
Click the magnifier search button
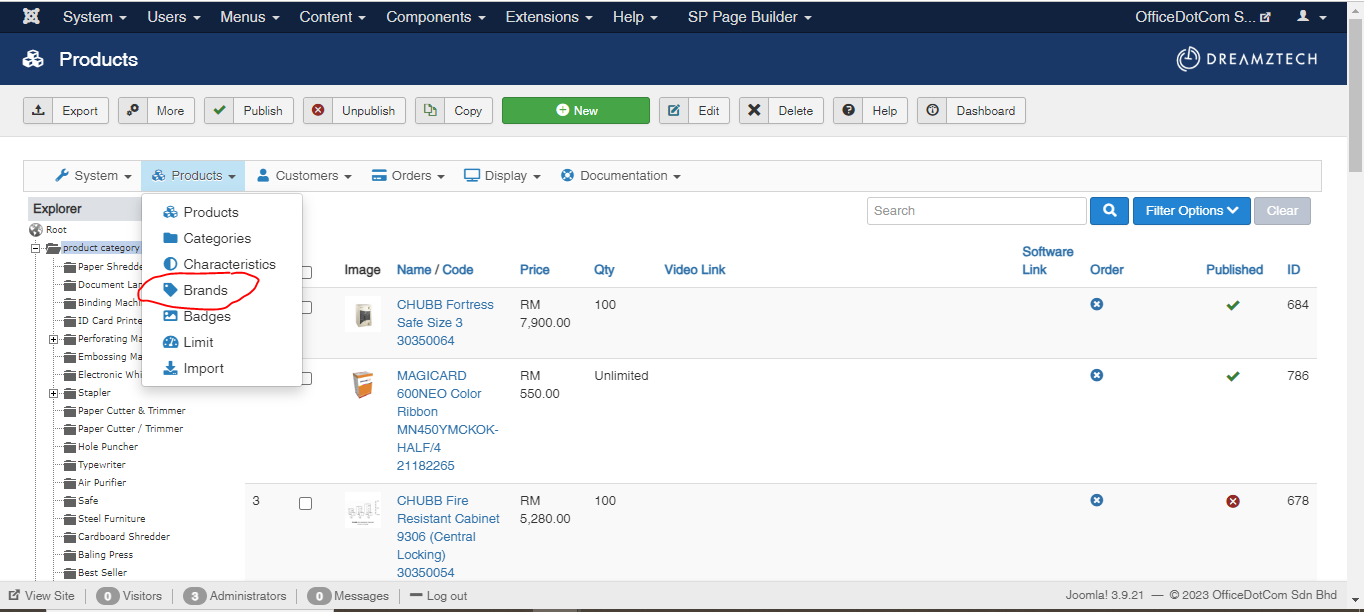click(1109, 211)
